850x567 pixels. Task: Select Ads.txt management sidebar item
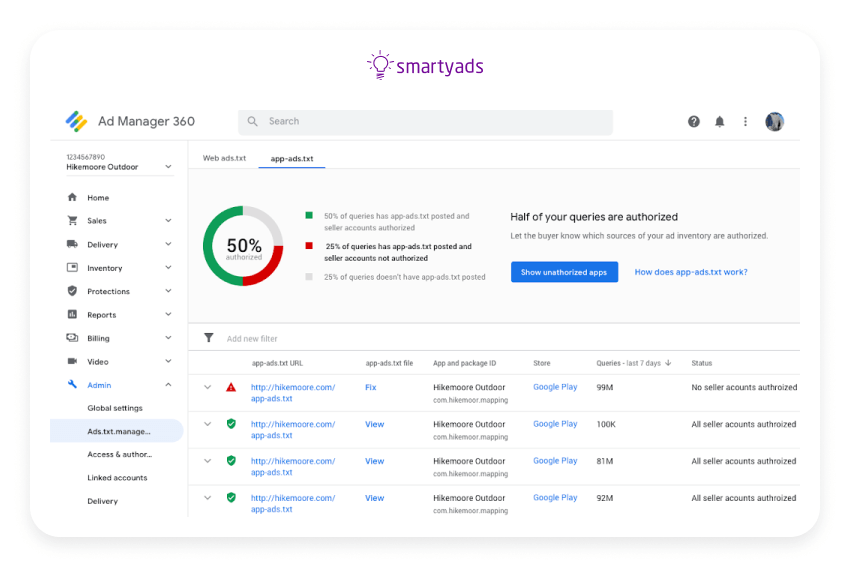[119, 431]
